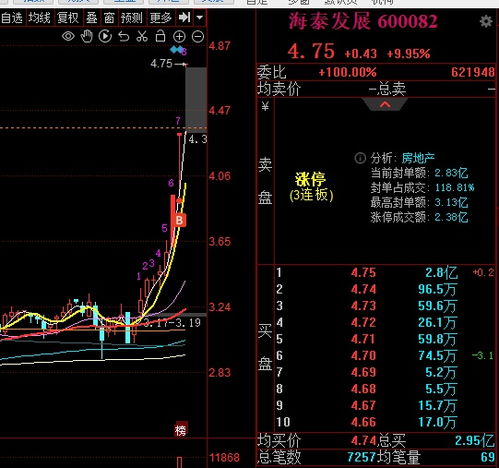Screen dimensions: 499x468
Task: Click the 3.17-3.19 gap label on chart
Action: pyautogui.click(x=172, y=323)
